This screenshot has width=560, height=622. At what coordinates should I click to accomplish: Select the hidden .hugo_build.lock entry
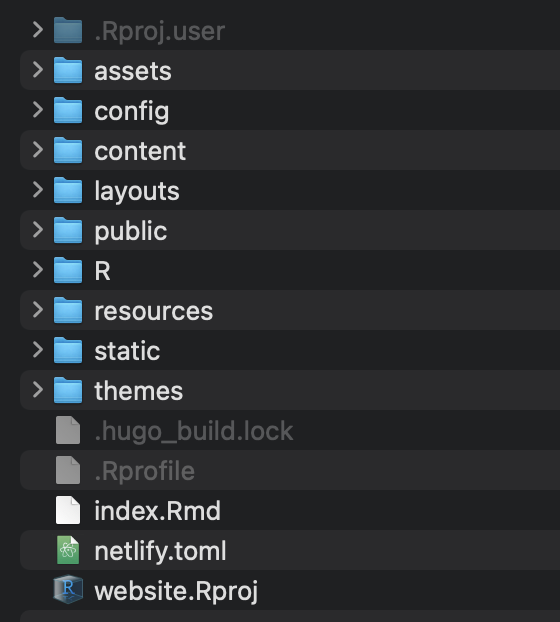290,430
